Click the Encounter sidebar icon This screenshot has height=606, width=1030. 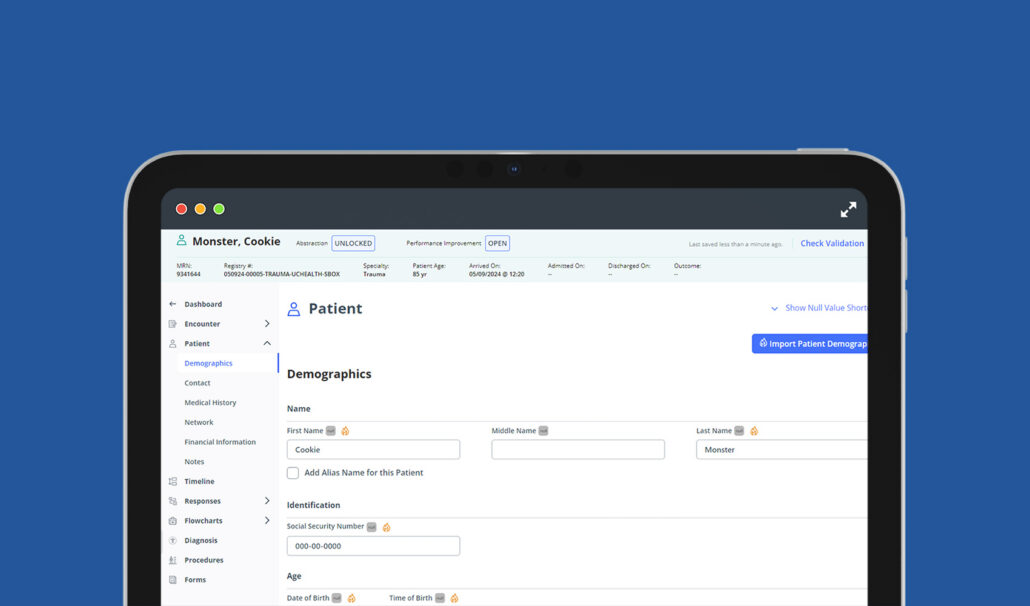coord(173,324)
